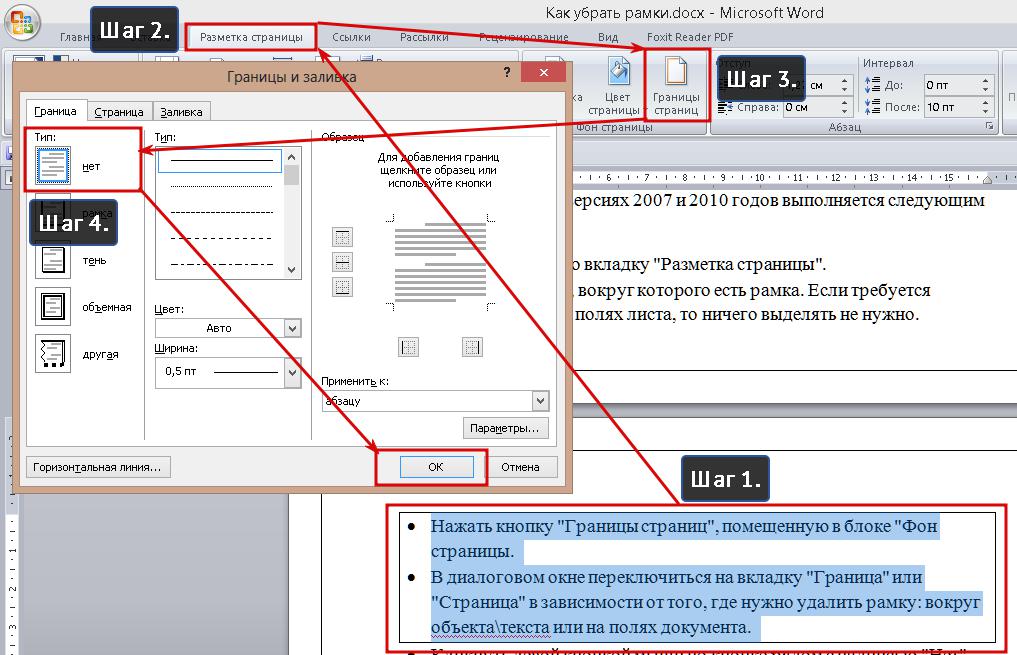
Task: Click the help question mark in dialog
Action: [x=507, y=72]
